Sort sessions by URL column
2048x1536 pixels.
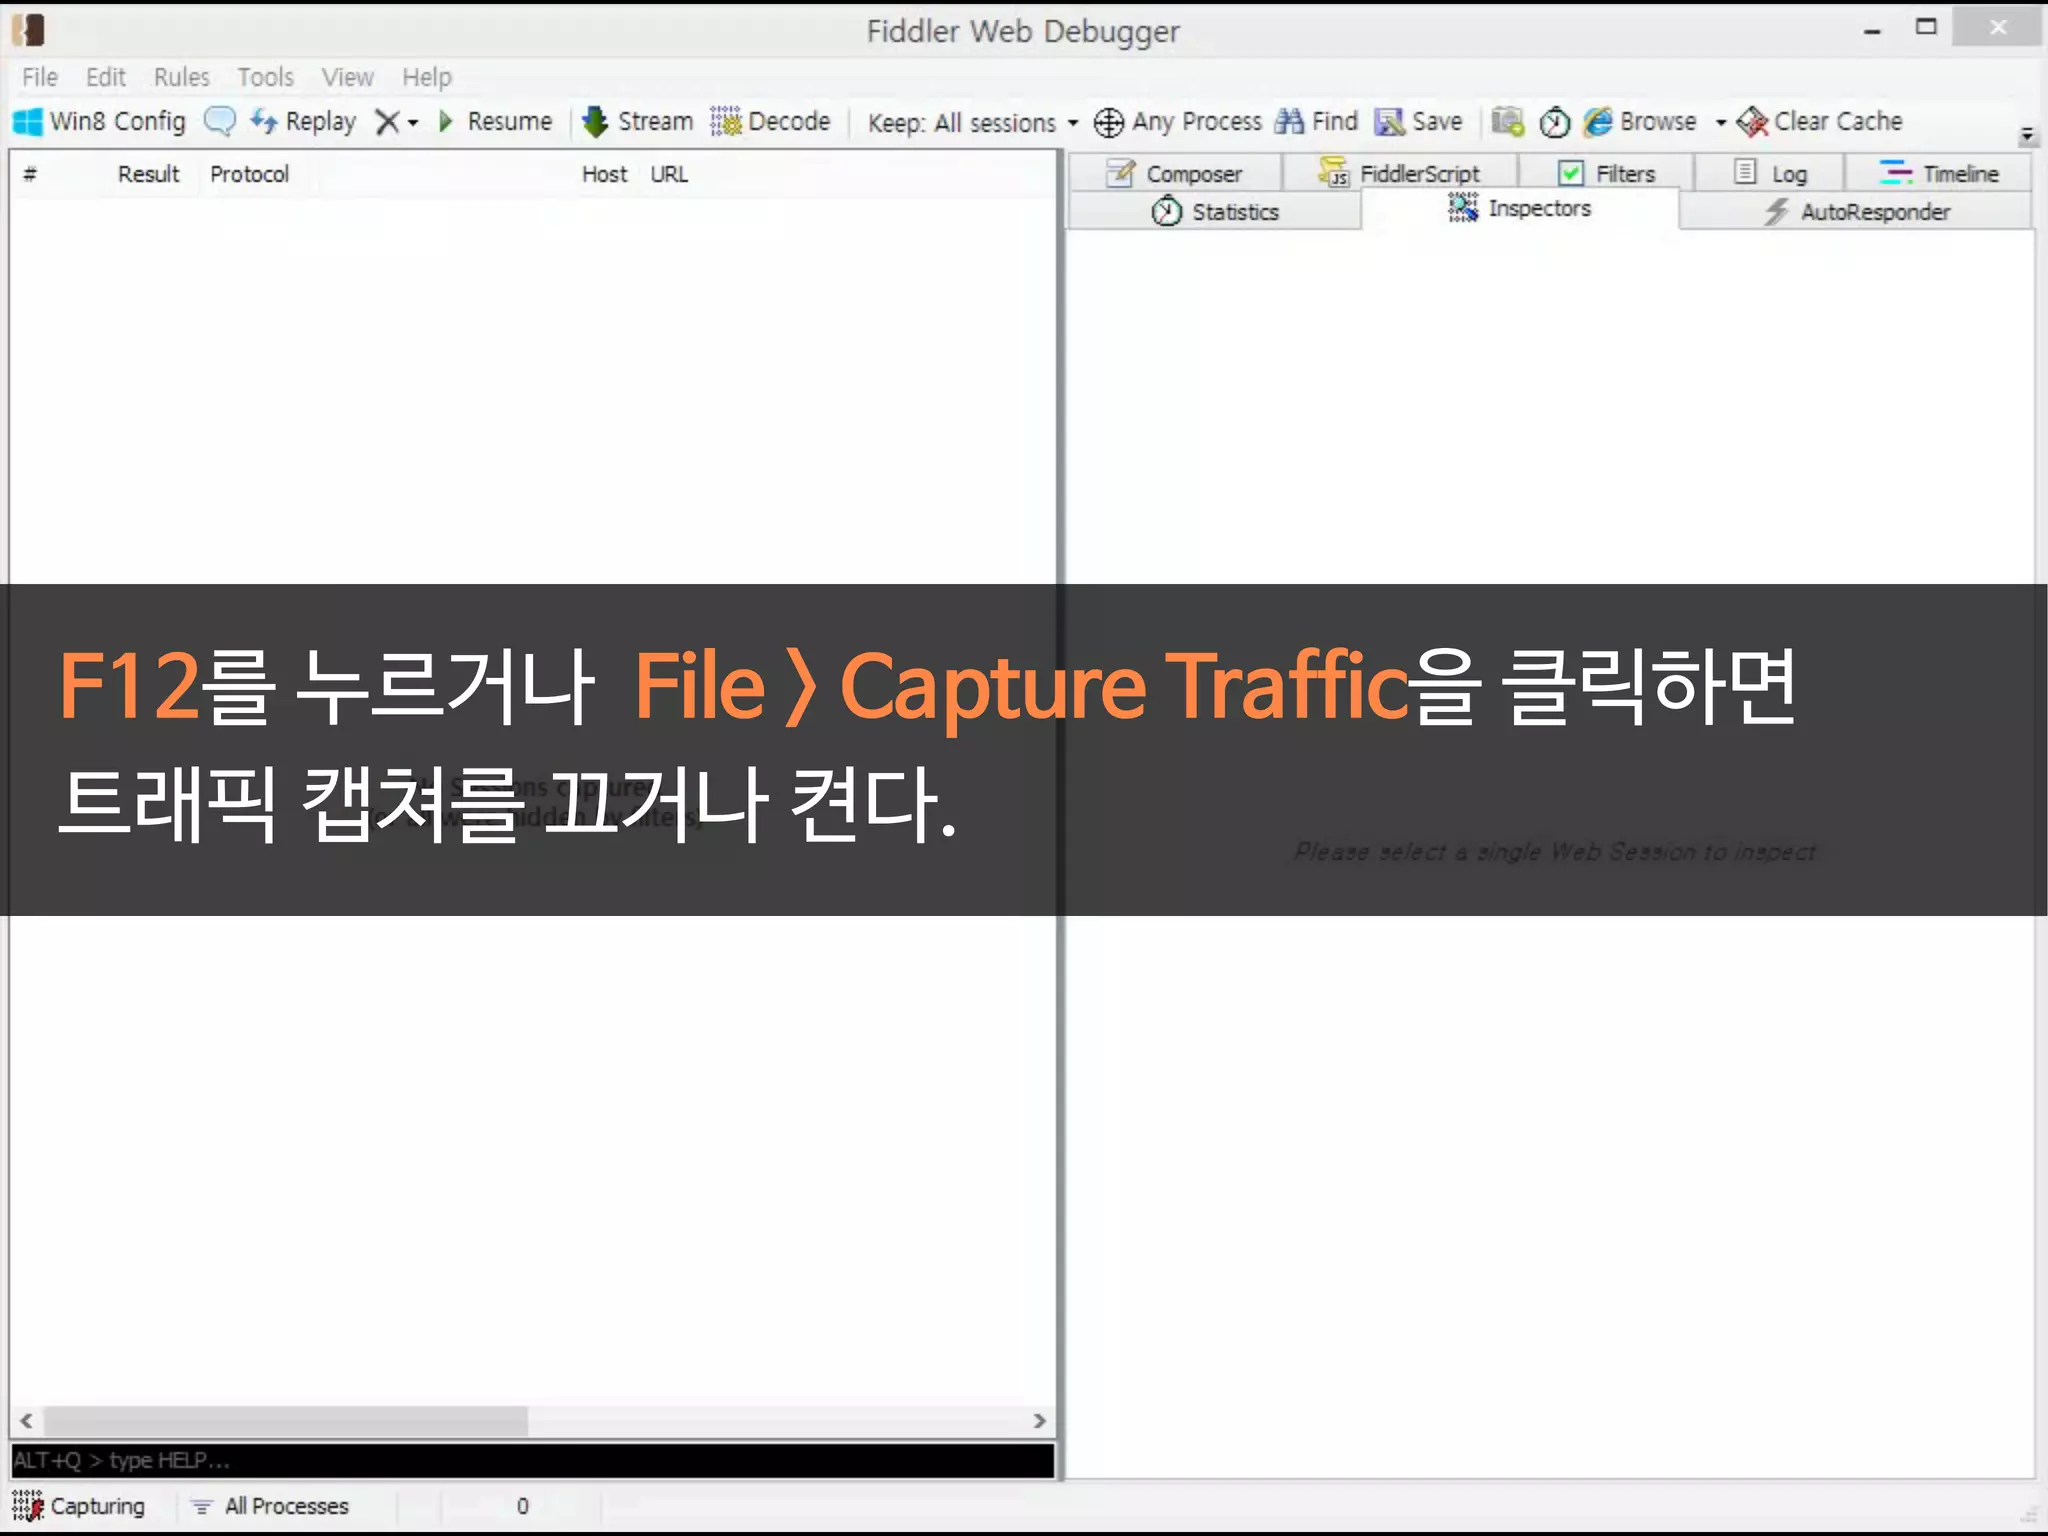click(x=669, y=174)
